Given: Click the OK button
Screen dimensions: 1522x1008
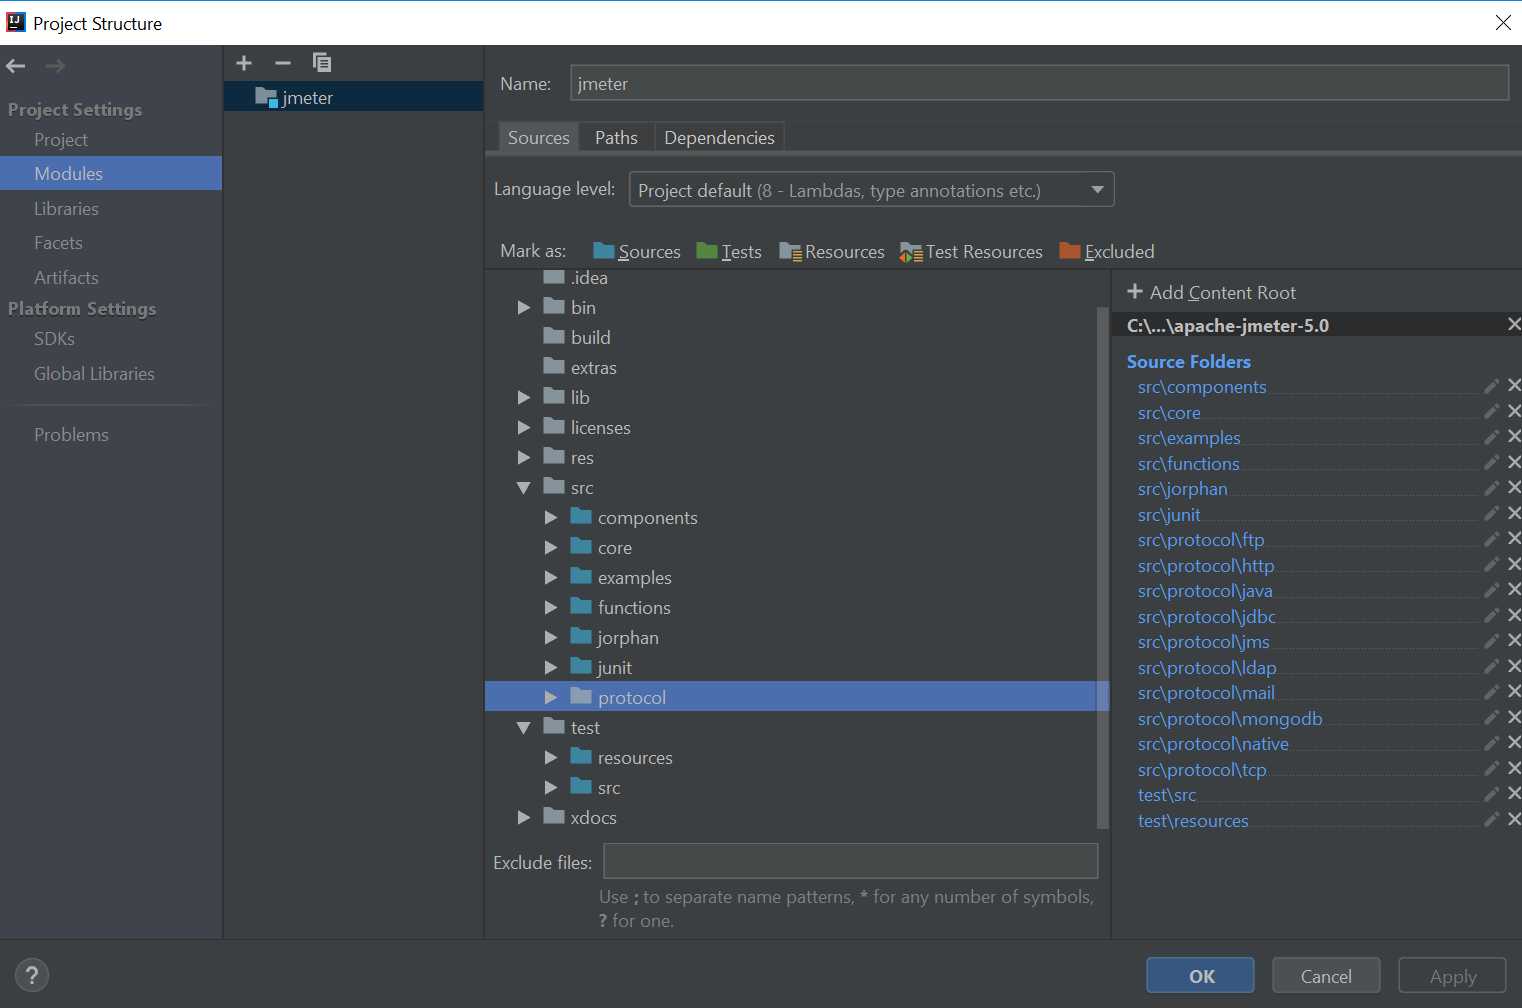Looking at the screenshot, I should tap(1200, 976).
